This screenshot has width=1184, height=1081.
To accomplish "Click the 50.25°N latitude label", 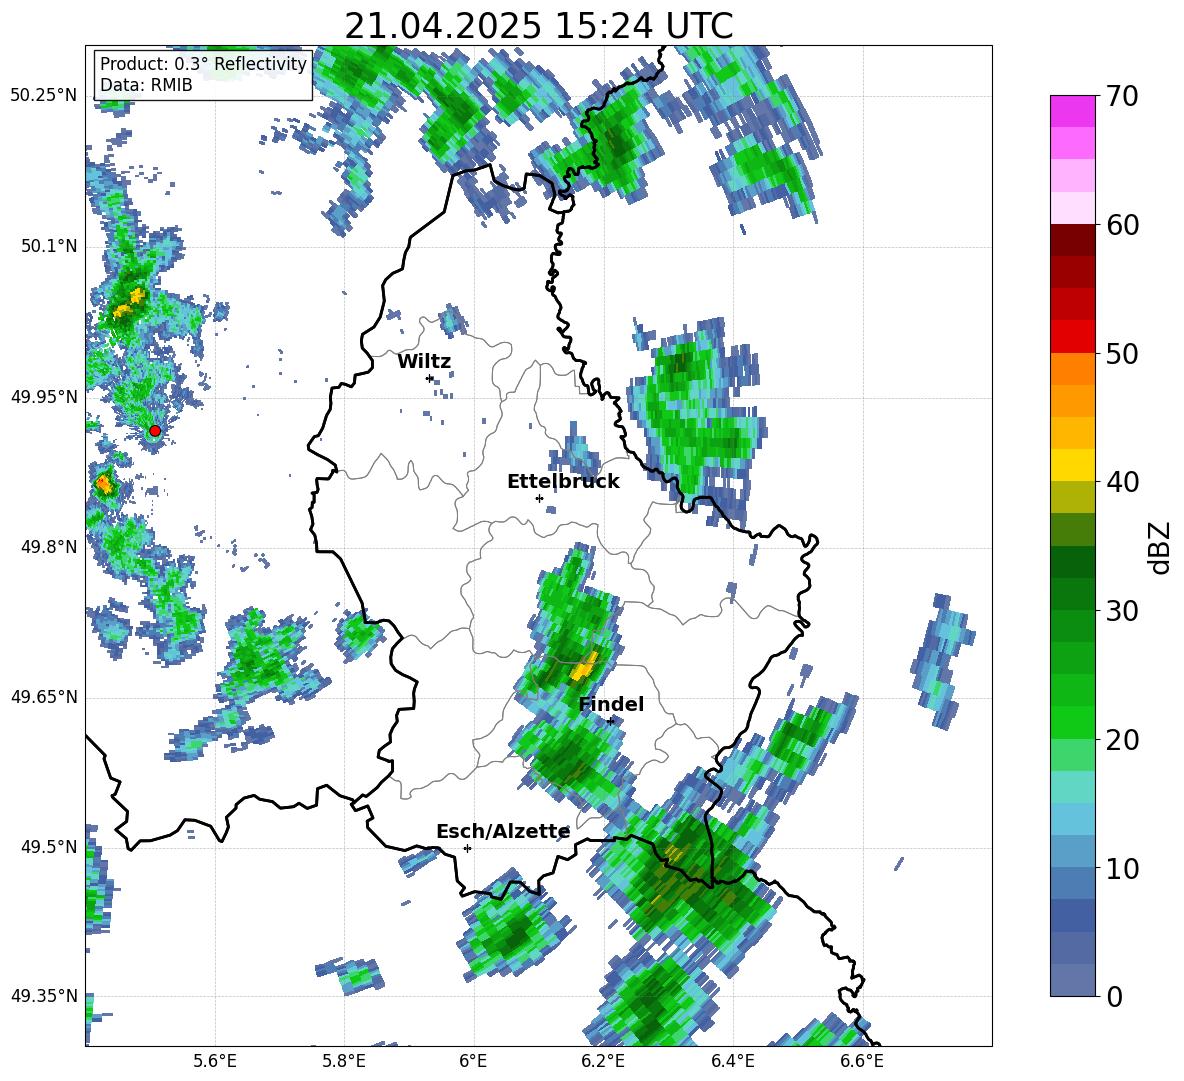I will click(x=44, y=95).
